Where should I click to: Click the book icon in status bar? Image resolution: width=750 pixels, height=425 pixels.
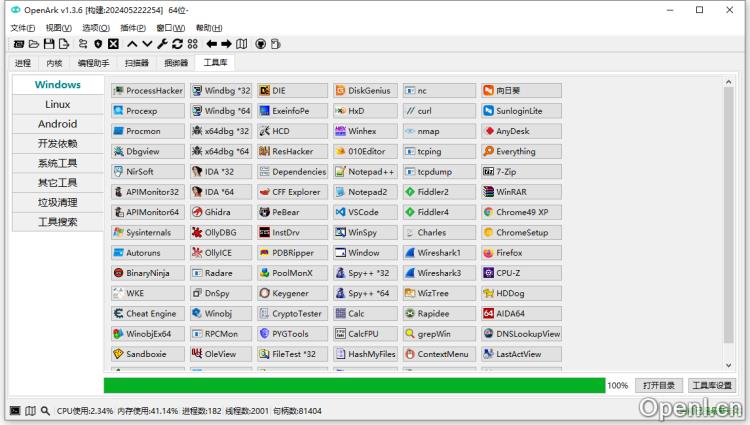point(30,411)
